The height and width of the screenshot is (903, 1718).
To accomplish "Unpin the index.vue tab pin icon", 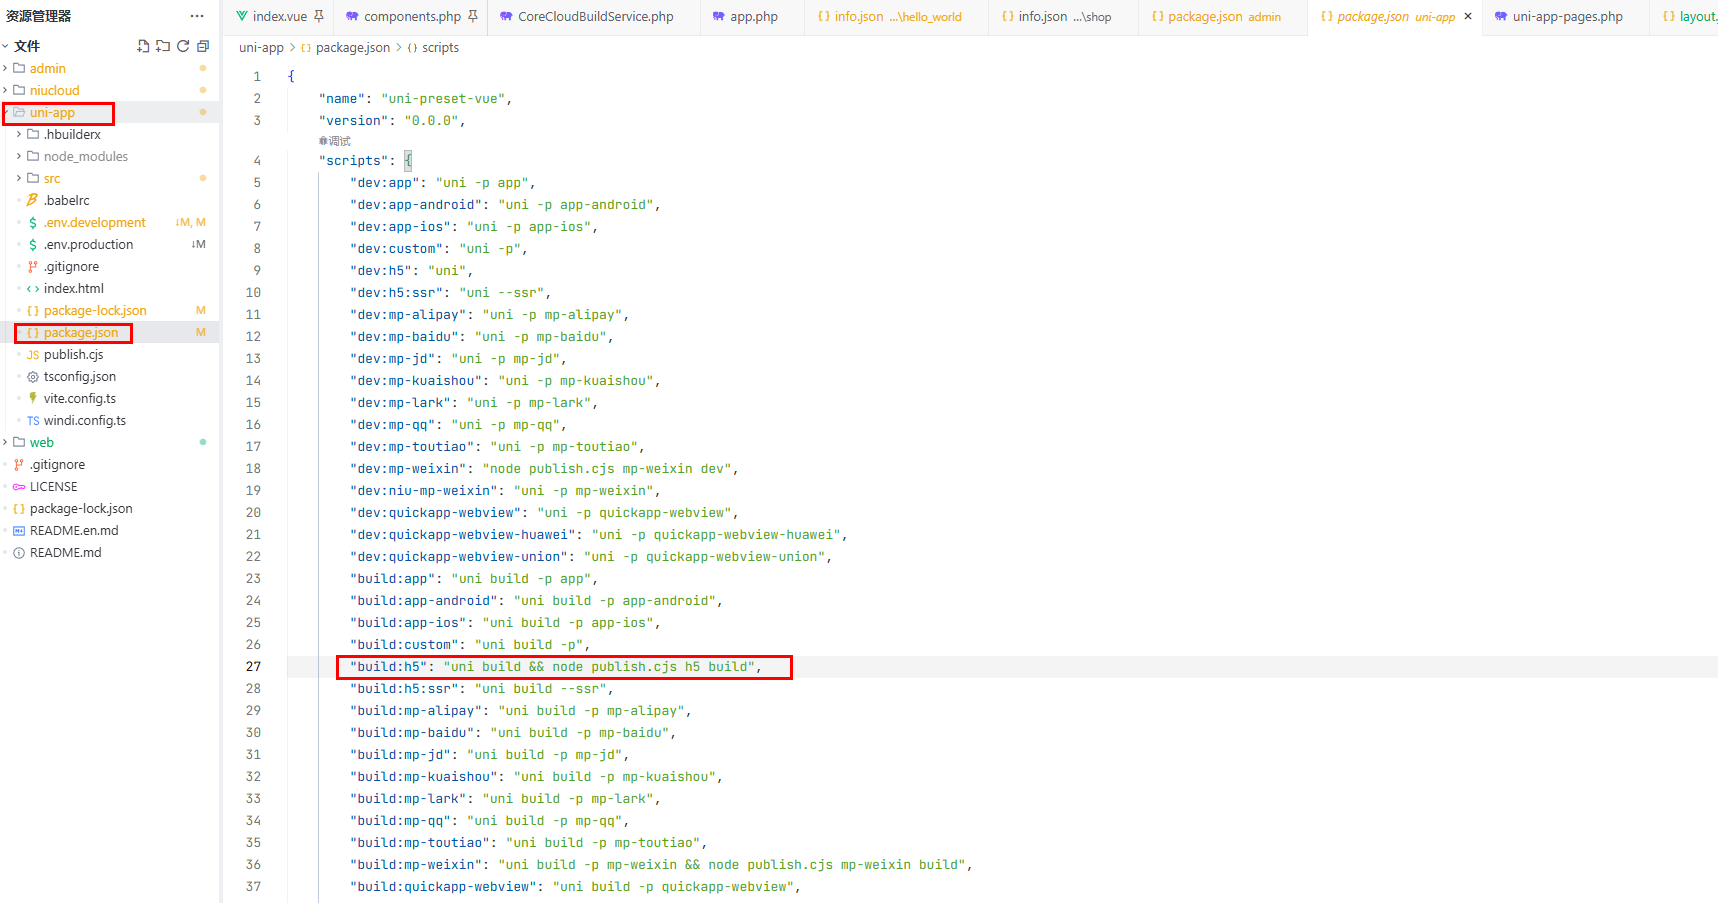I will pyautogui.click(x=319, y=16).
